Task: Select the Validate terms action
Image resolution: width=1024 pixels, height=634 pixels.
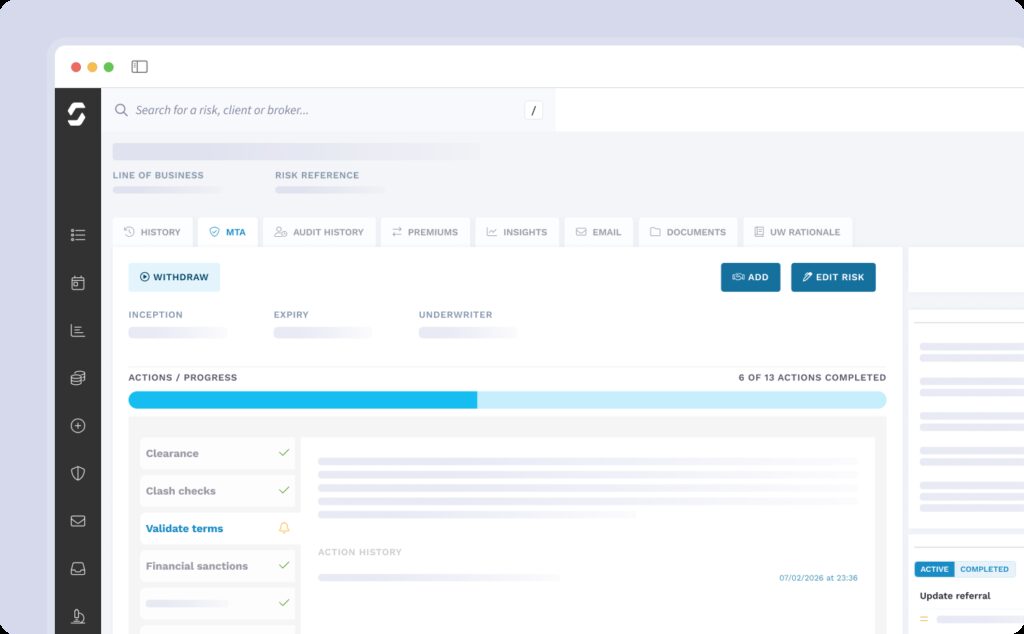Action: [x=184, y=528]
